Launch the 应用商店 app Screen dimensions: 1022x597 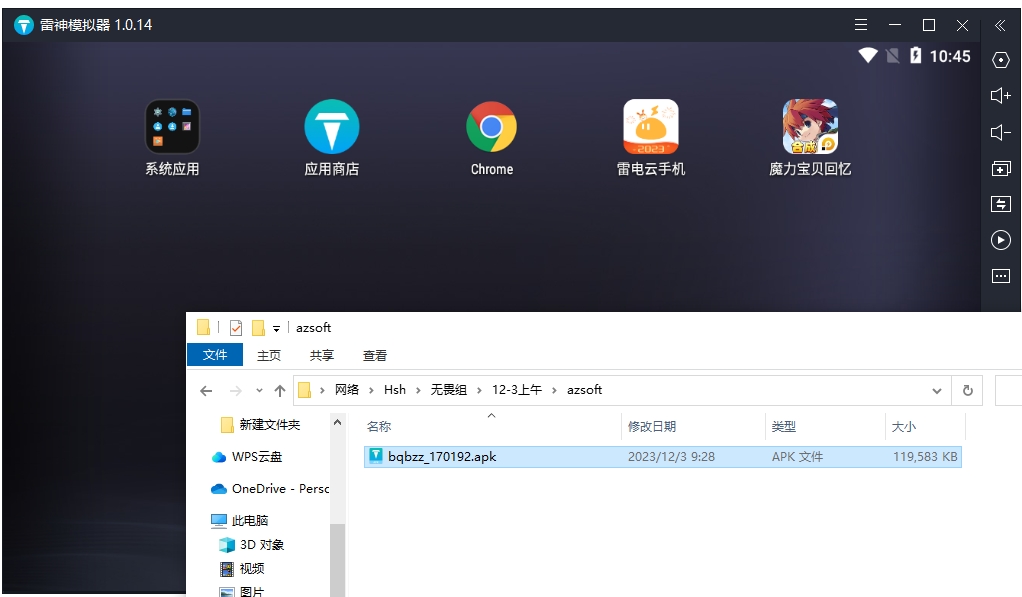point(332,126)
